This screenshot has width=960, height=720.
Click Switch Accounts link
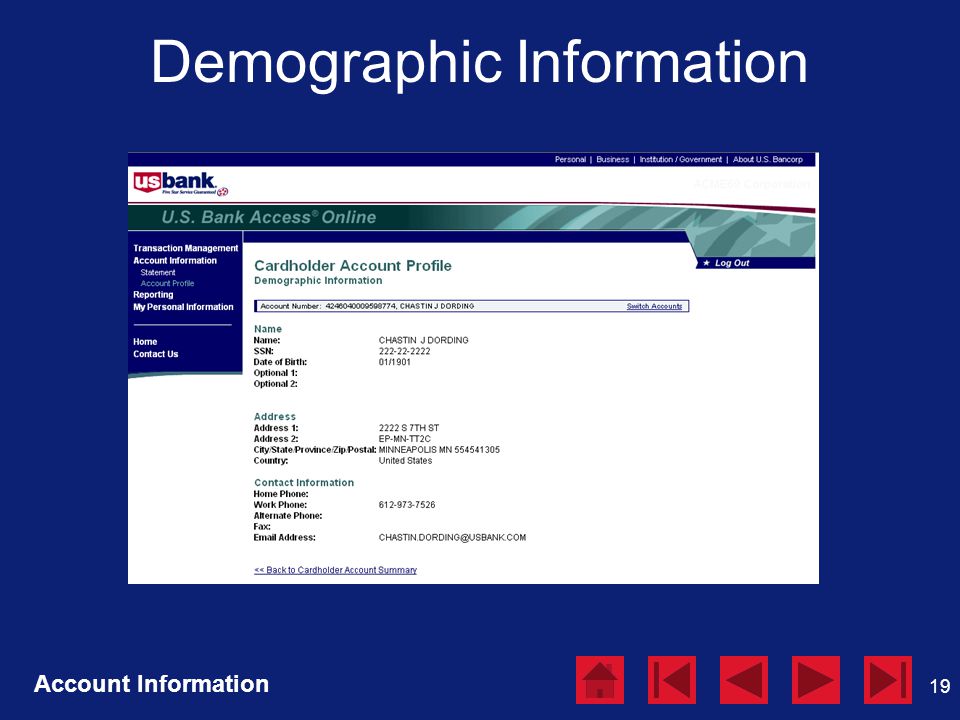pyautogui.click(x=654, y=306)
